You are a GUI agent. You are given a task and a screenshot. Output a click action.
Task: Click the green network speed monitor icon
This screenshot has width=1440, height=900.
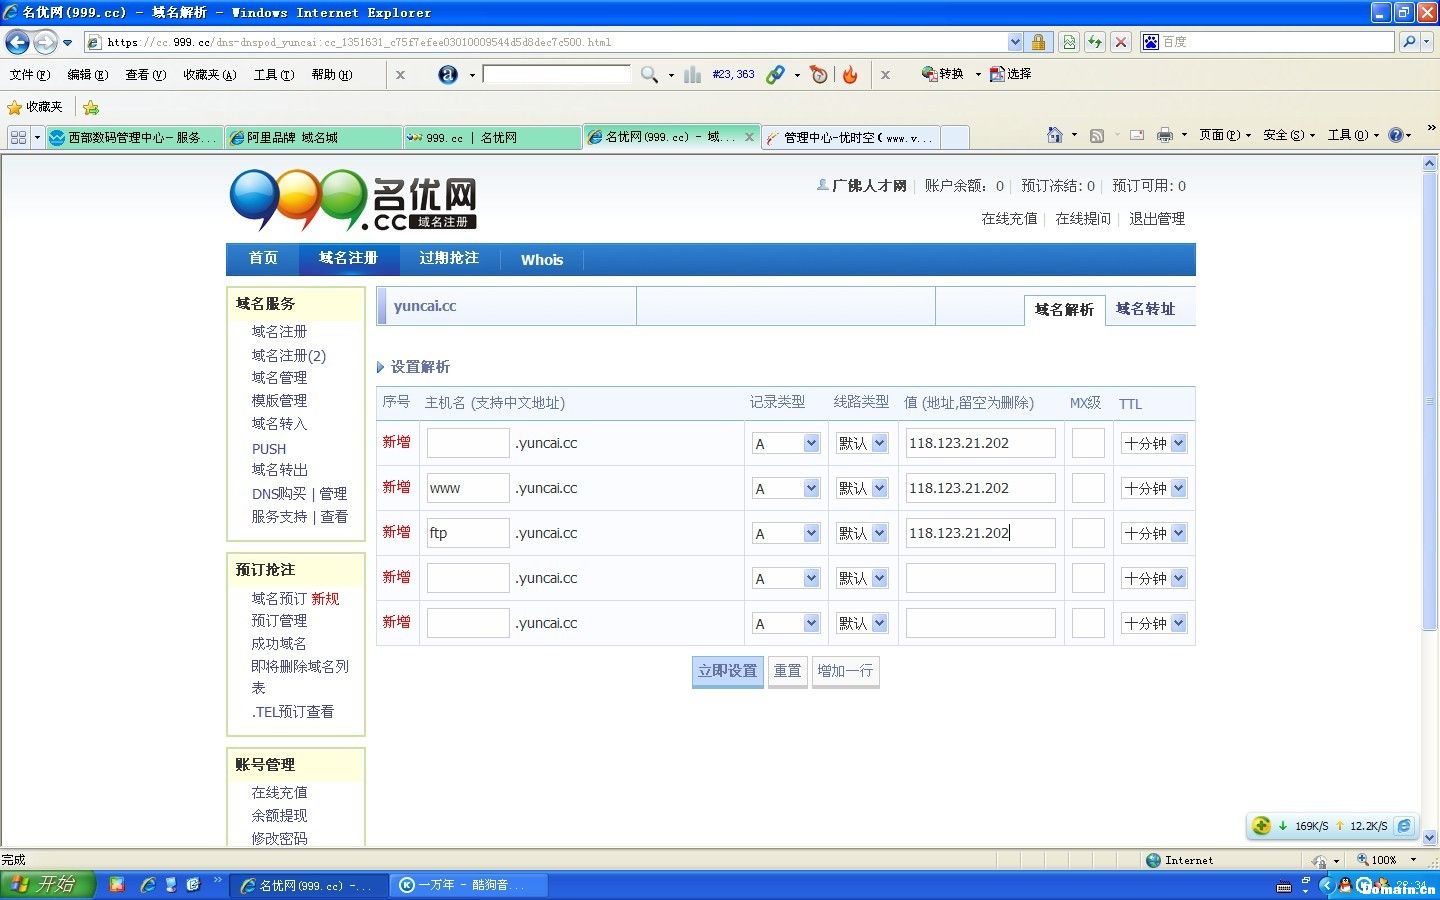1262,826
